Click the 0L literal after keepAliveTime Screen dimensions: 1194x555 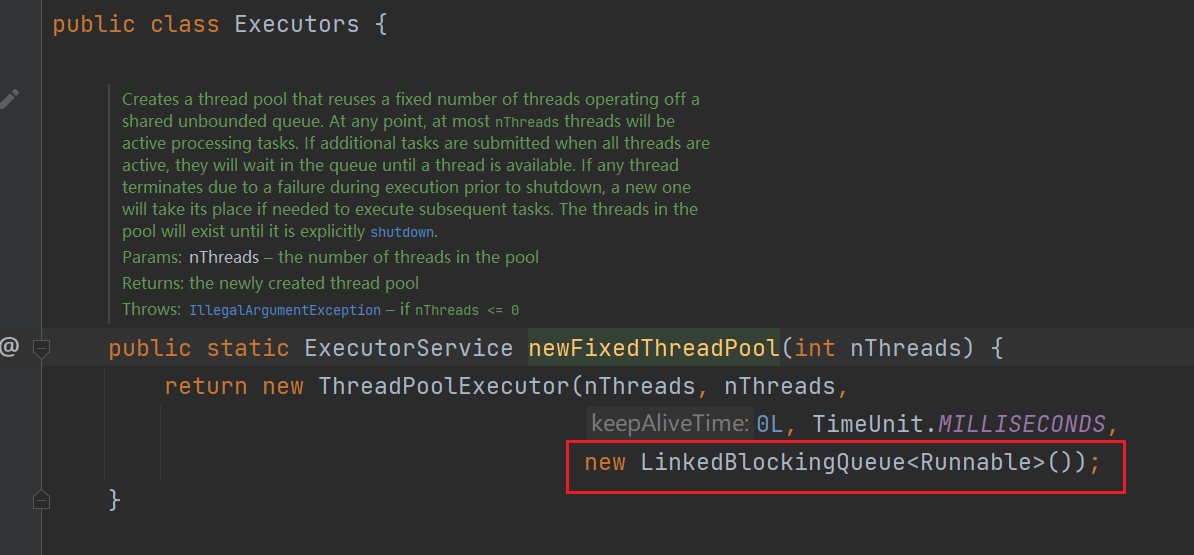769,424
